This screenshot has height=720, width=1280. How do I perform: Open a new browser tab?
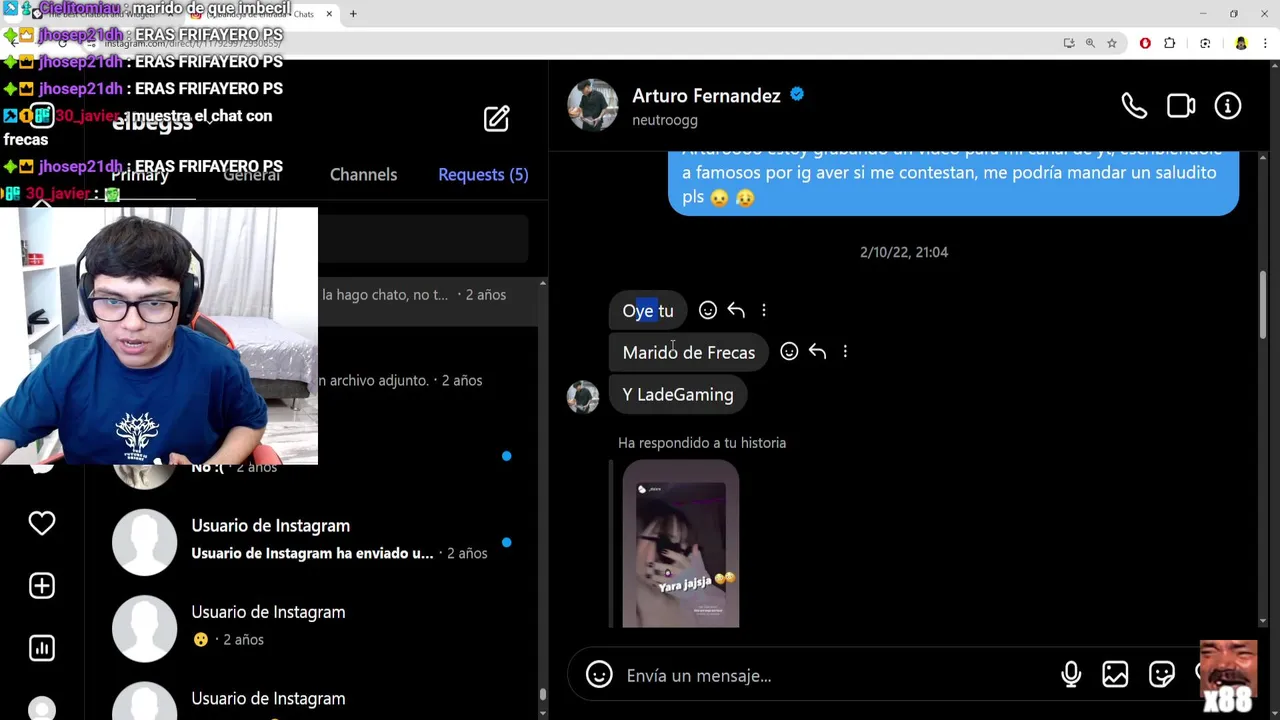tap(353, 14)
